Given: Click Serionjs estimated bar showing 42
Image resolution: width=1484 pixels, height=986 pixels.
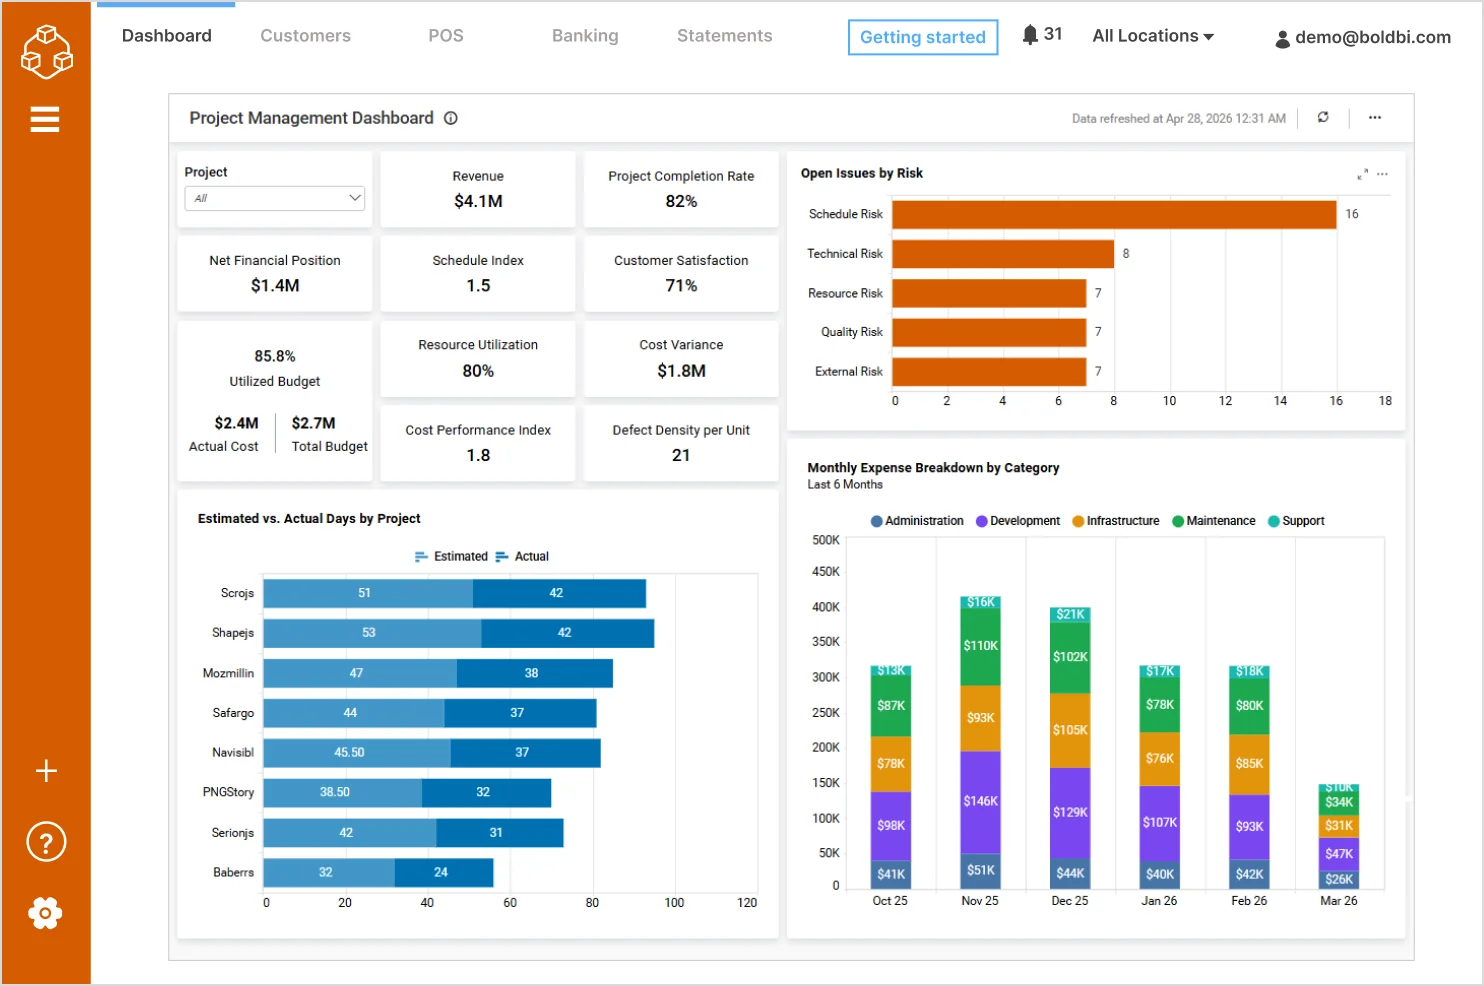Looking at the screenshot, I should 350,833.
